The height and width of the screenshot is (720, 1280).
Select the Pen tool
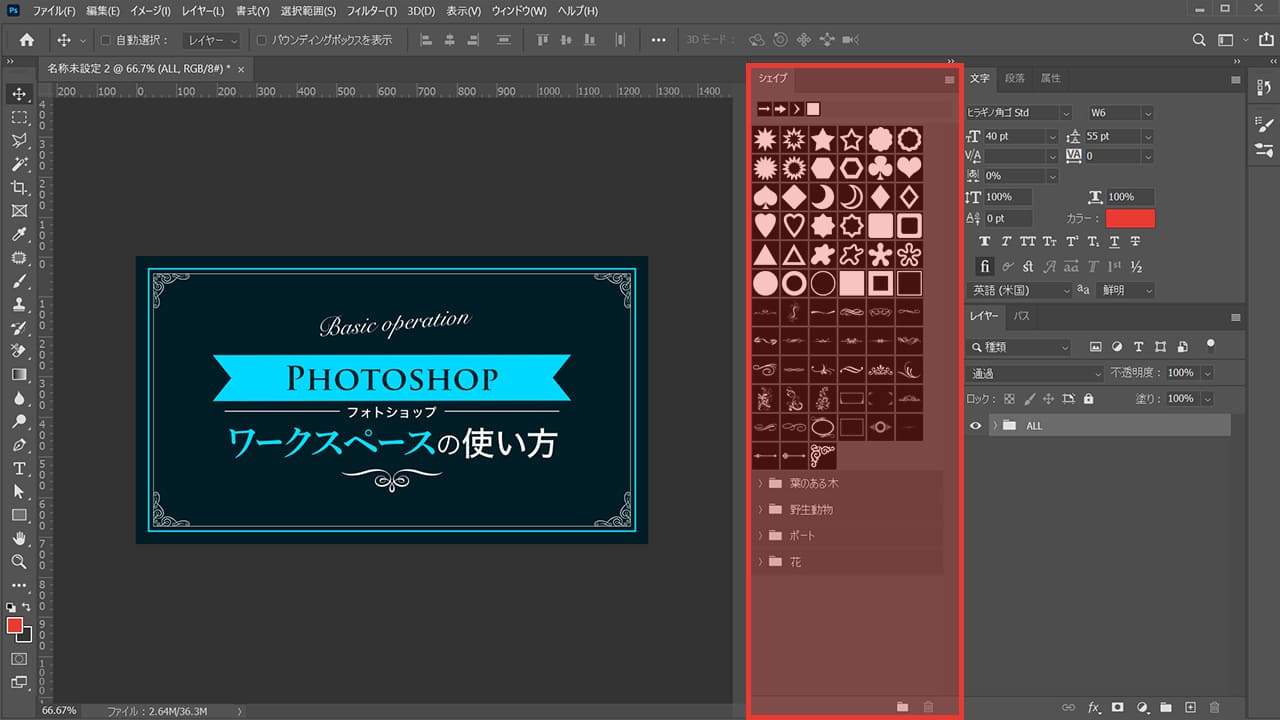click(19, 445)
